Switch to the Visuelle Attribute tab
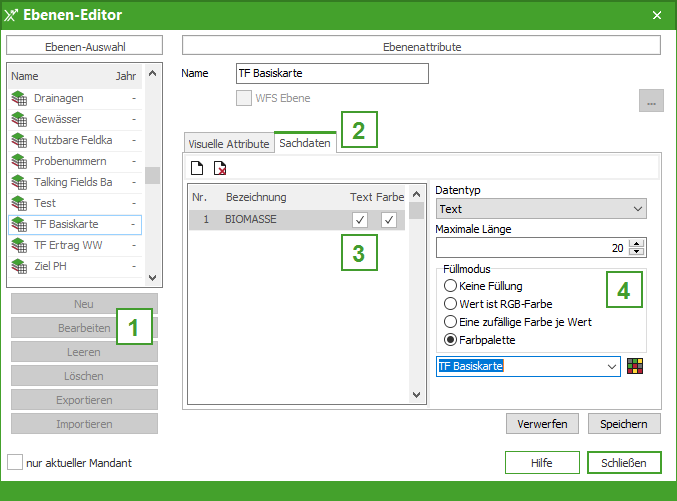 tap(229, 144)
